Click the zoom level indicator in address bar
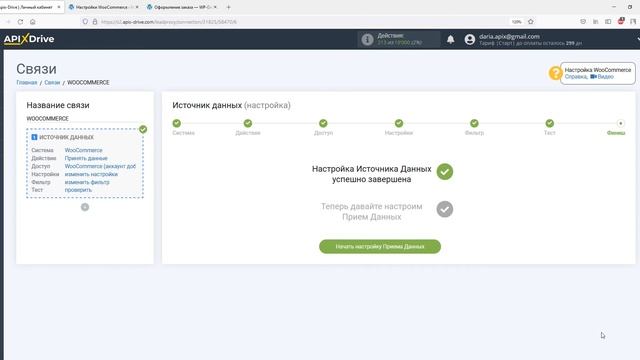This screenshot has width=640, height=360. 517,22
